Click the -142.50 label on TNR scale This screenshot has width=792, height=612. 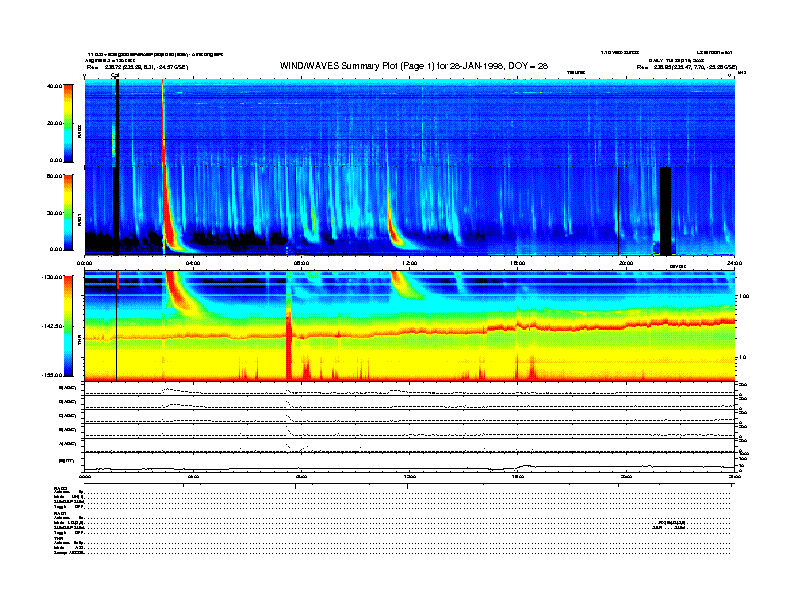click(53, 326)
